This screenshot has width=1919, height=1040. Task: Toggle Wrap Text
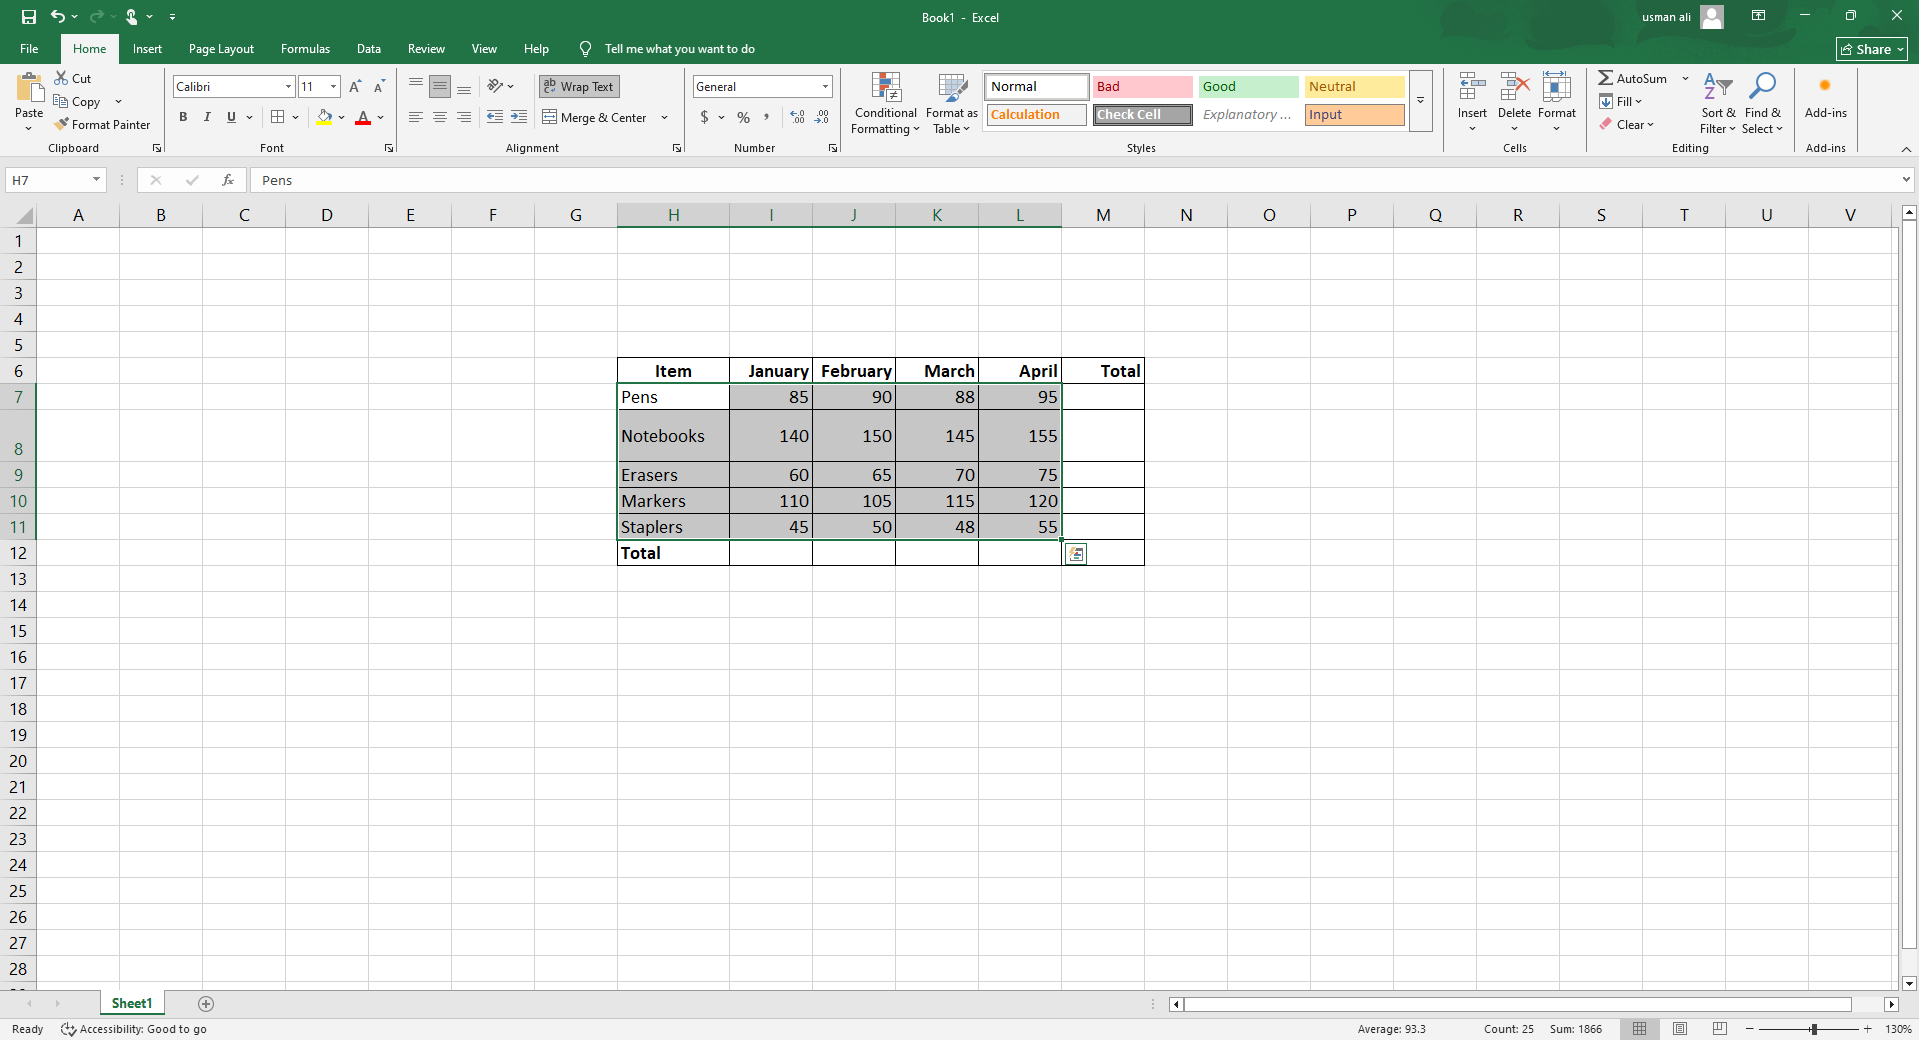(x=579, y=87)
